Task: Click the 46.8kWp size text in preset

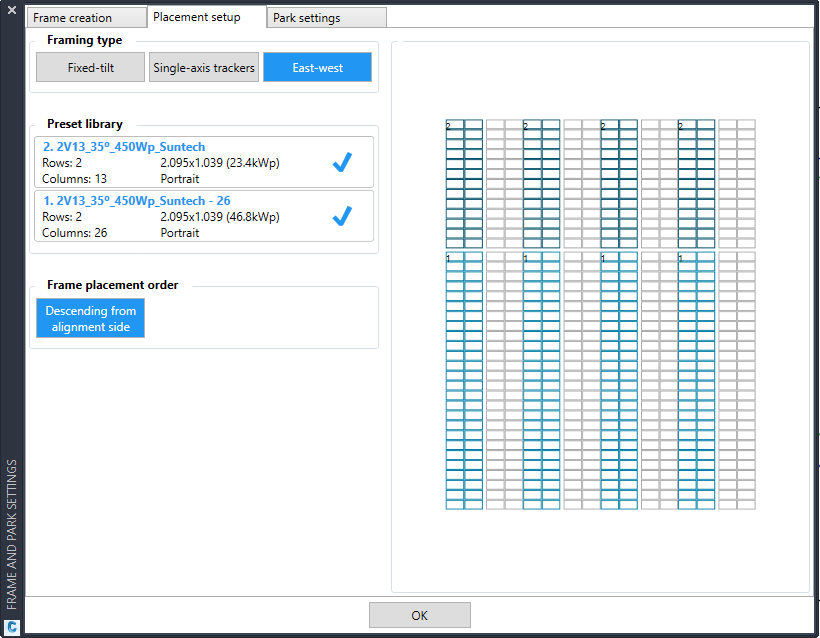Action: tap(220, 217)
